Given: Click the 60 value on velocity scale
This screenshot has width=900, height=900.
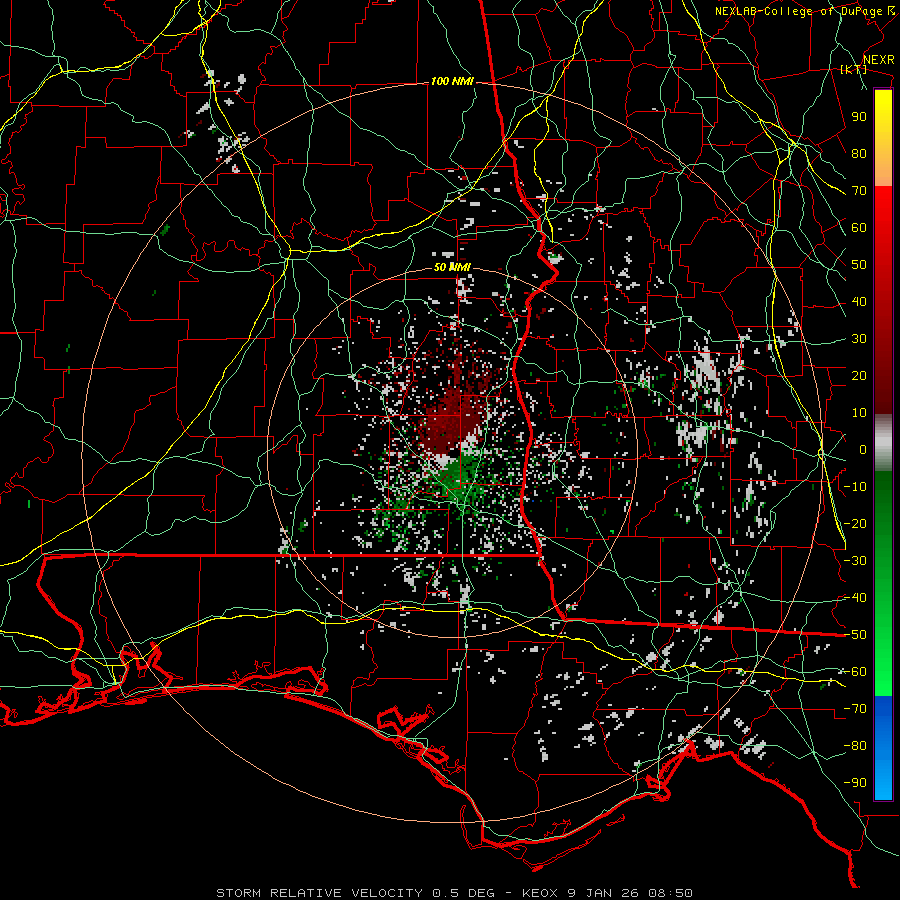Looking at the screenshot, I should 859,227.
